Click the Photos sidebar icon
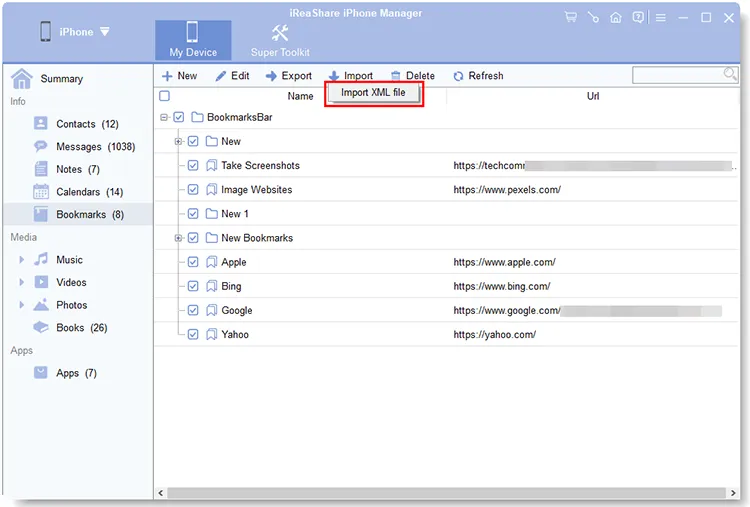The height and width of the screenshot is (507, 750). coord(41,304)
